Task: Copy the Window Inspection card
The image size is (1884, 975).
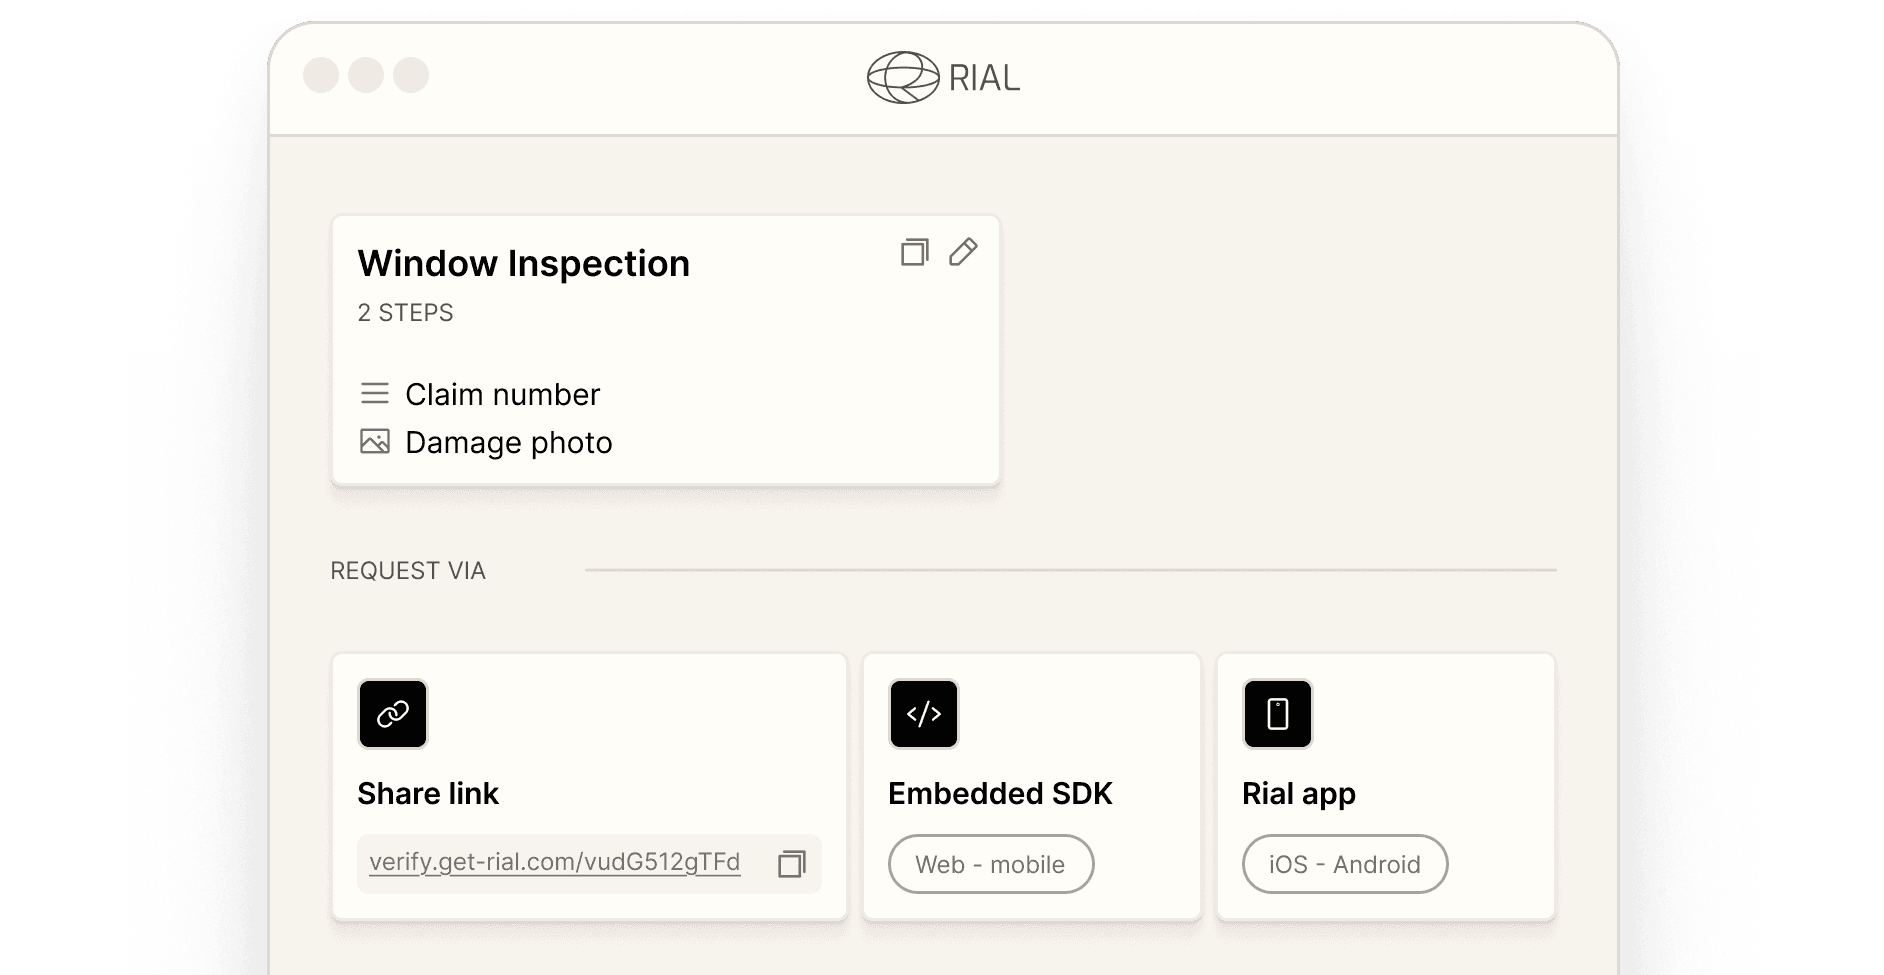Action: point(914,252)
